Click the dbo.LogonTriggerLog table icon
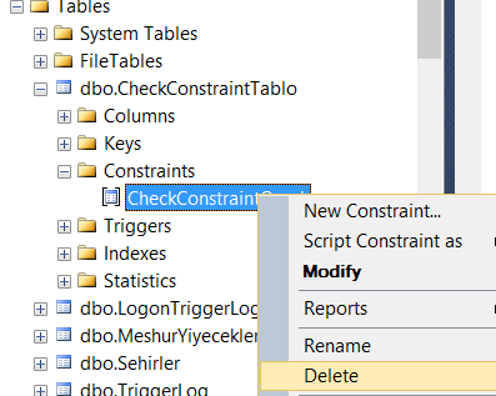The image size is (496, 396). click(63, 308)
